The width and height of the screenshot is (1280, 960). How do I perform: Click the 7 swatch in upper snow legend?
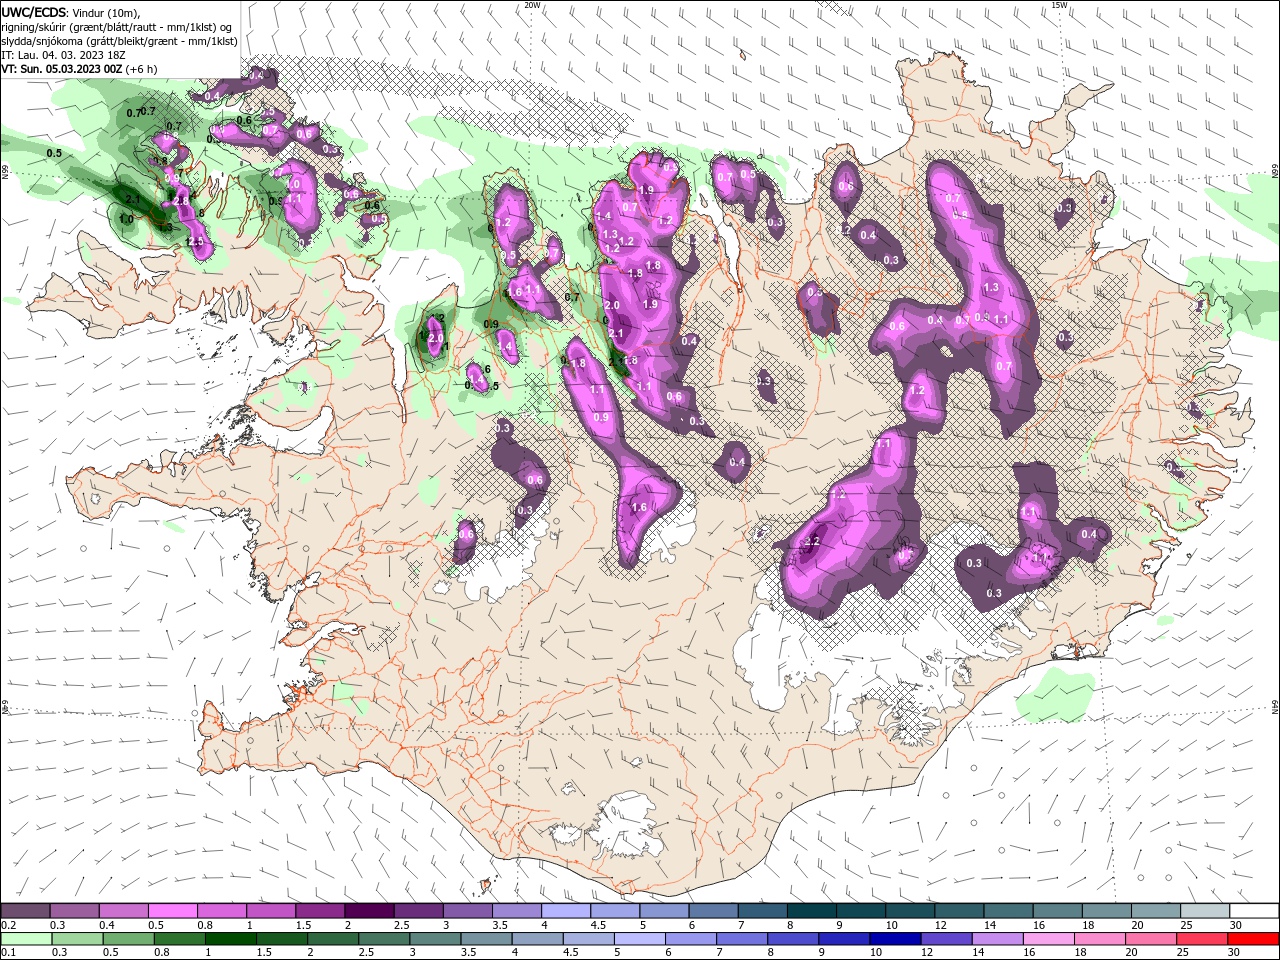(x=763, y=910)
